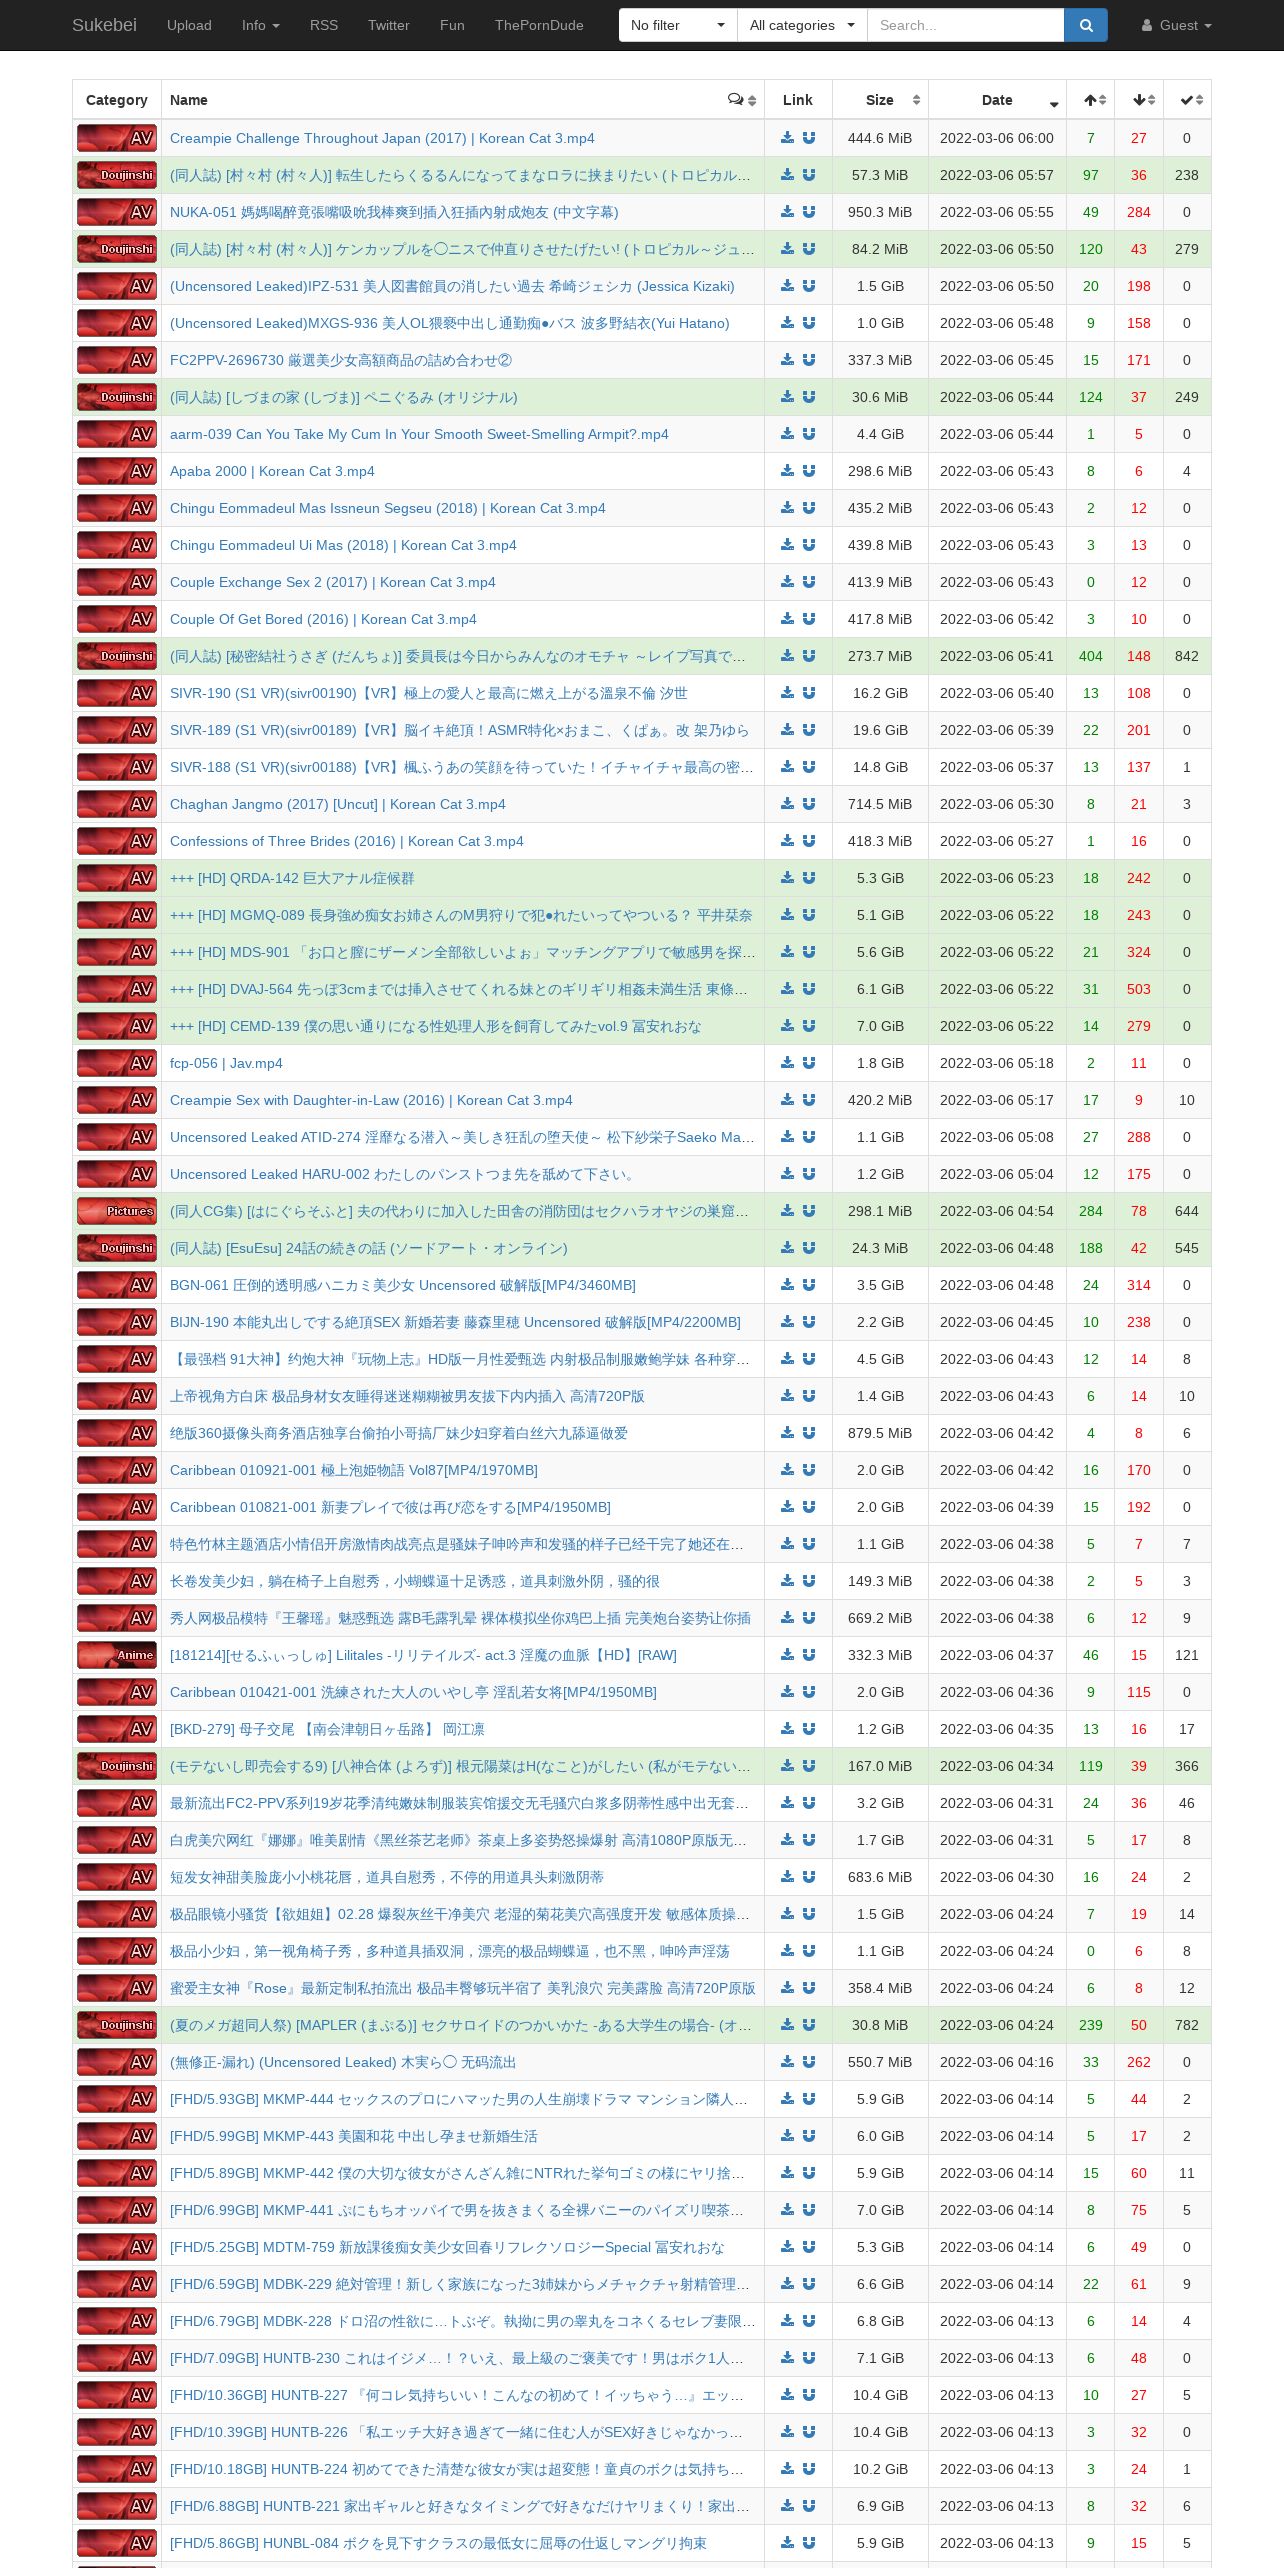Click the Doujinshi badge on the 30.6 MiB row
This screenshot has width=1284, height=2568.
(117, 397)
